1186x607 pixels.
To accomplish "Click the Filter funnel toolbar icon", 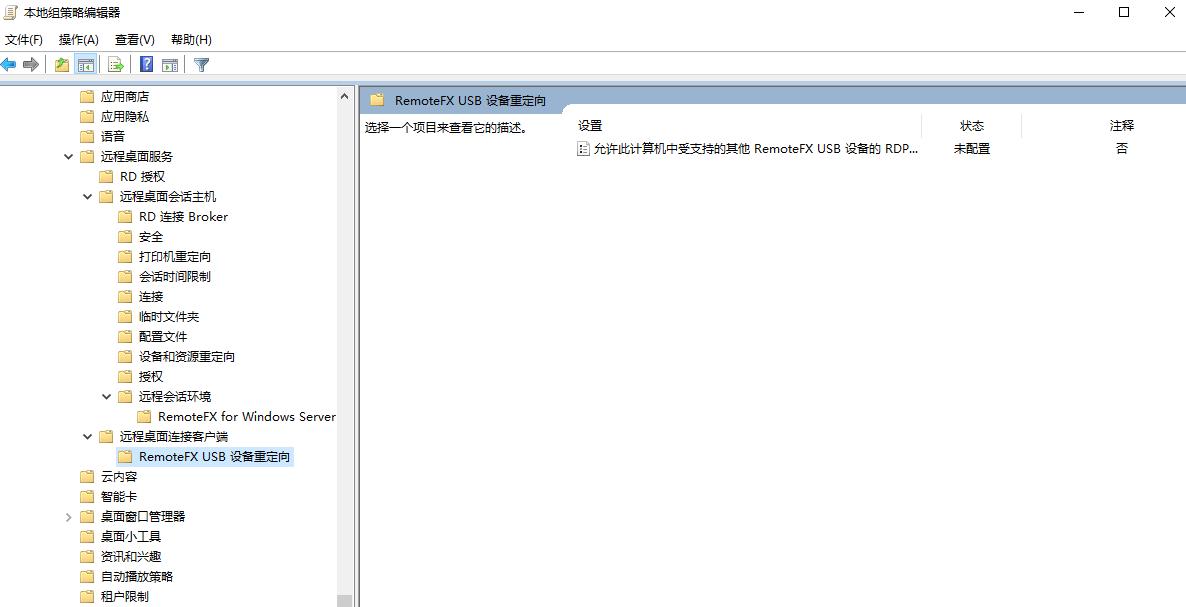I will [x=201, y=65].
